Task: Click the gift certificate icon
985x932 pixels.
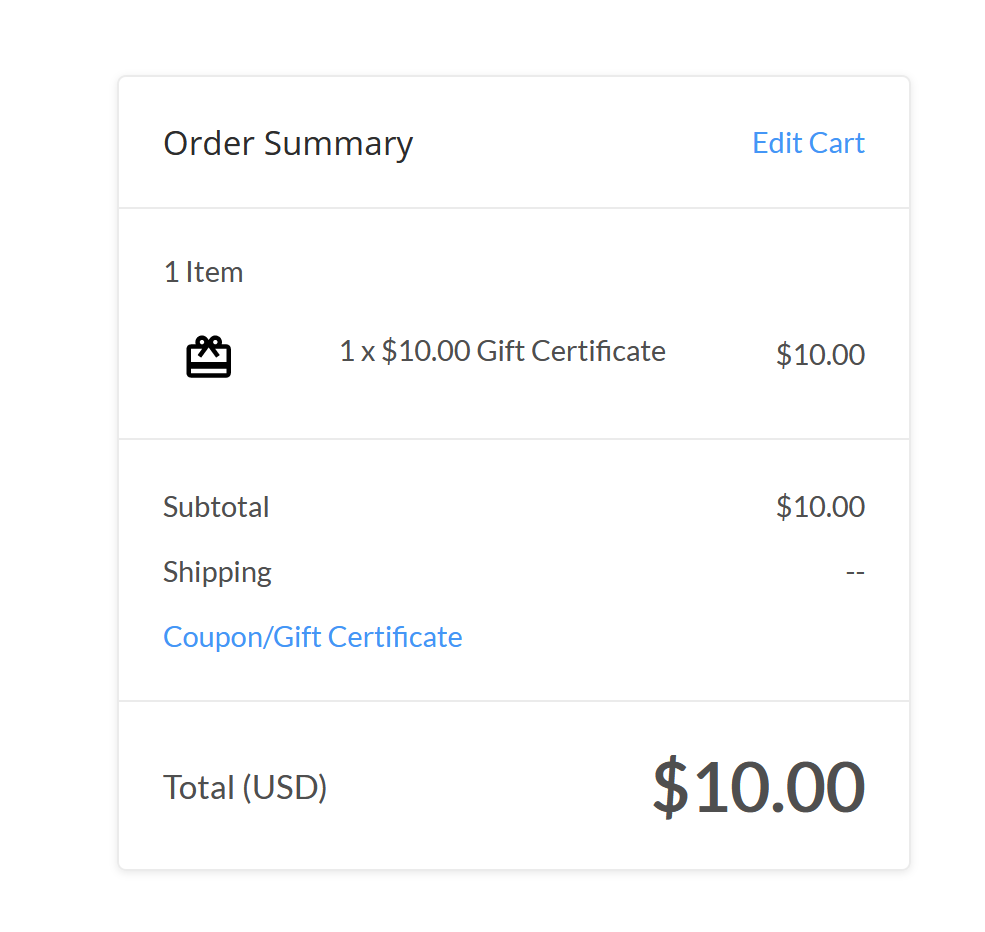Action: [209, 357]
